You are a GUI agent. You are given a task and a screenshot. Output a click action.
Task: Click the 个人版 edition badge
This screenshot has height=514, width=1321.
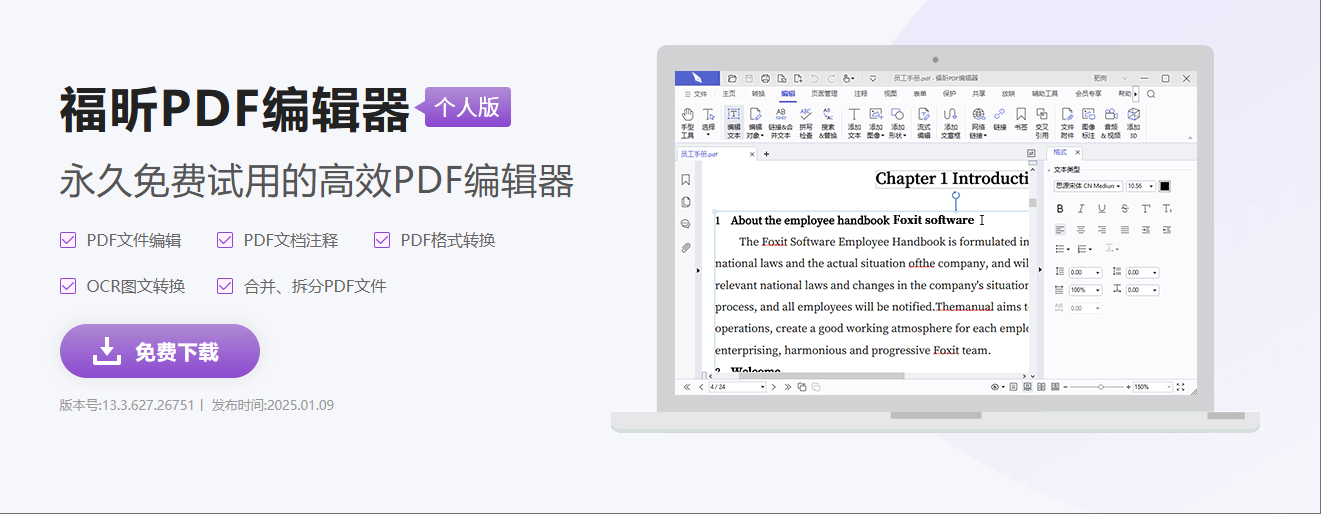click(468, 107)
